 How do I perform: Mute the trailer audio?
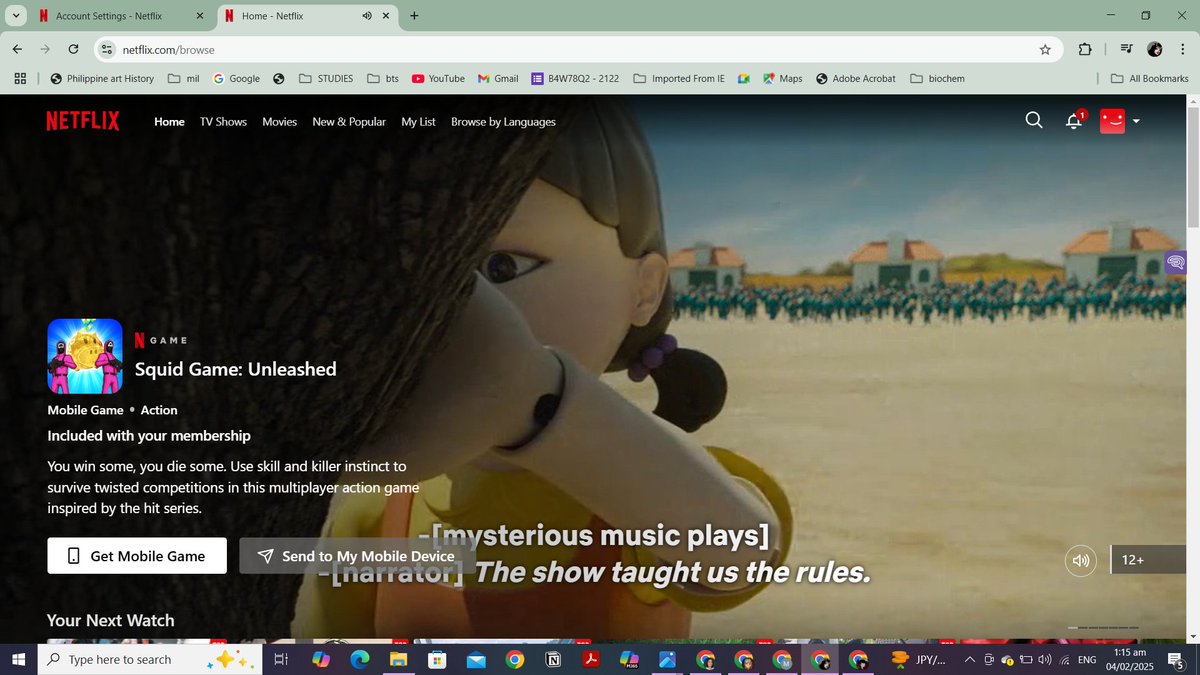tap(1081, 560)
